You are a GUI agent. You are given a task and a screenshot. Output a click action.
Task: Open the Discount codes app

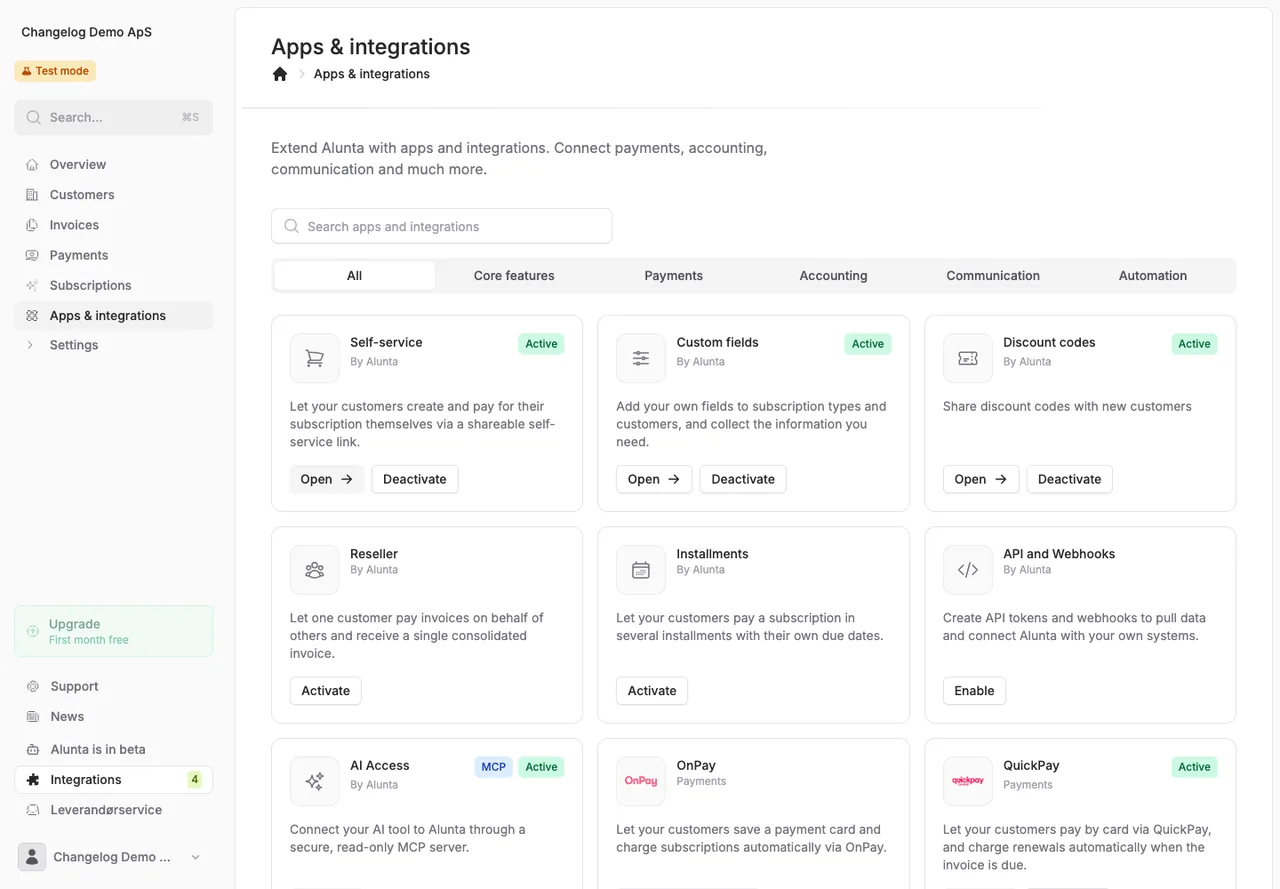[981, 479]
